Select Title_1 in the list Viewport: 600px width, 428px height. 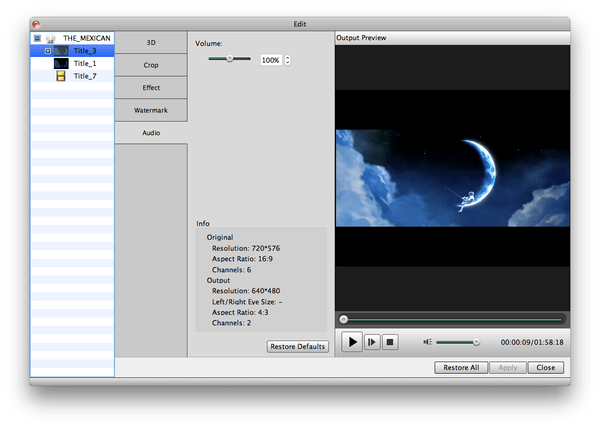[72, 63]
